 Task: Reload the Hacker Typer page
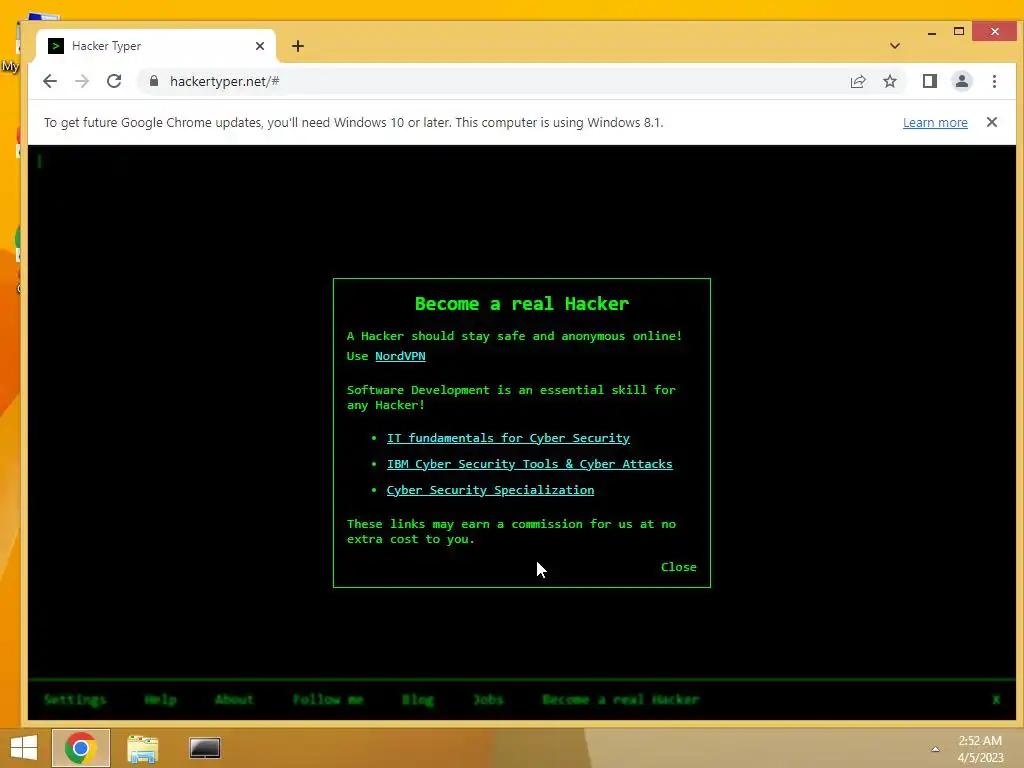114,81
